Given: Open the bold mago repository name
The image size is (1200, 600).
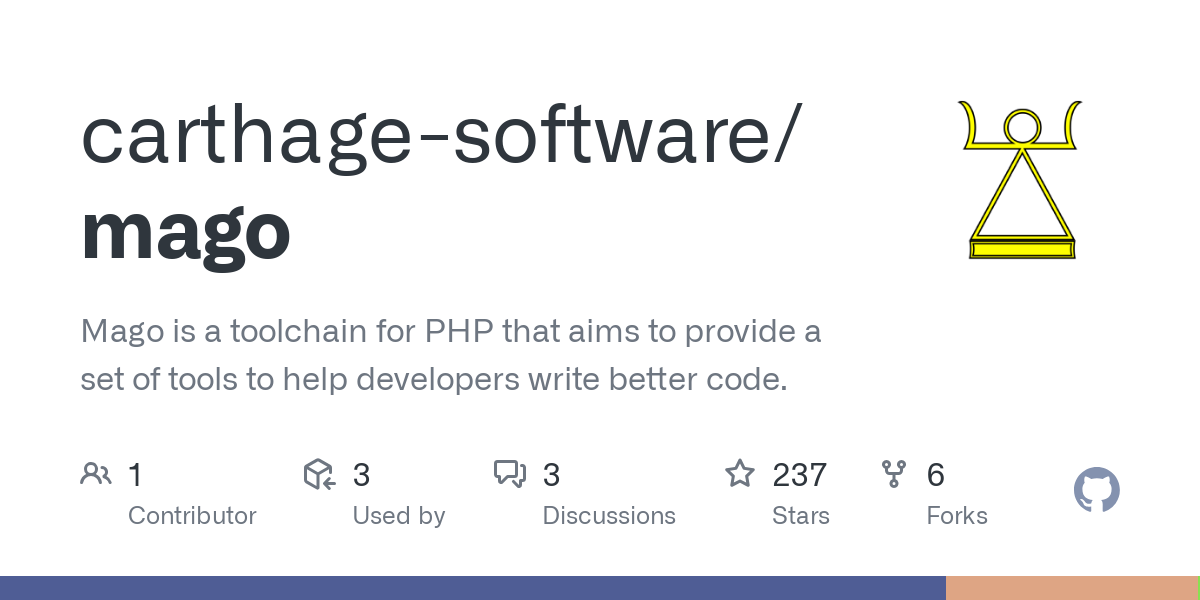Looking at the screenshot, I should pyautogui.click(x=186, y=231).
